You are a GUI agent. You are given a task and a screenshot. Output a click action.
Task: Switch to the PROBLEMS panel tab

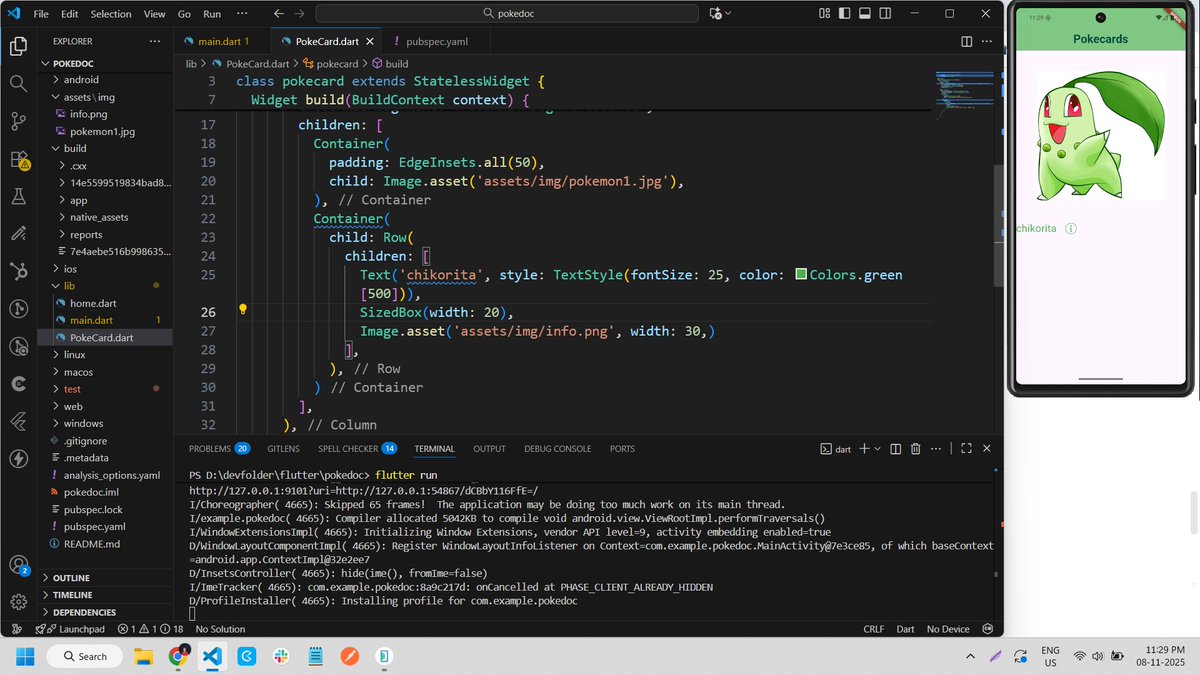(x=219, y=449)
